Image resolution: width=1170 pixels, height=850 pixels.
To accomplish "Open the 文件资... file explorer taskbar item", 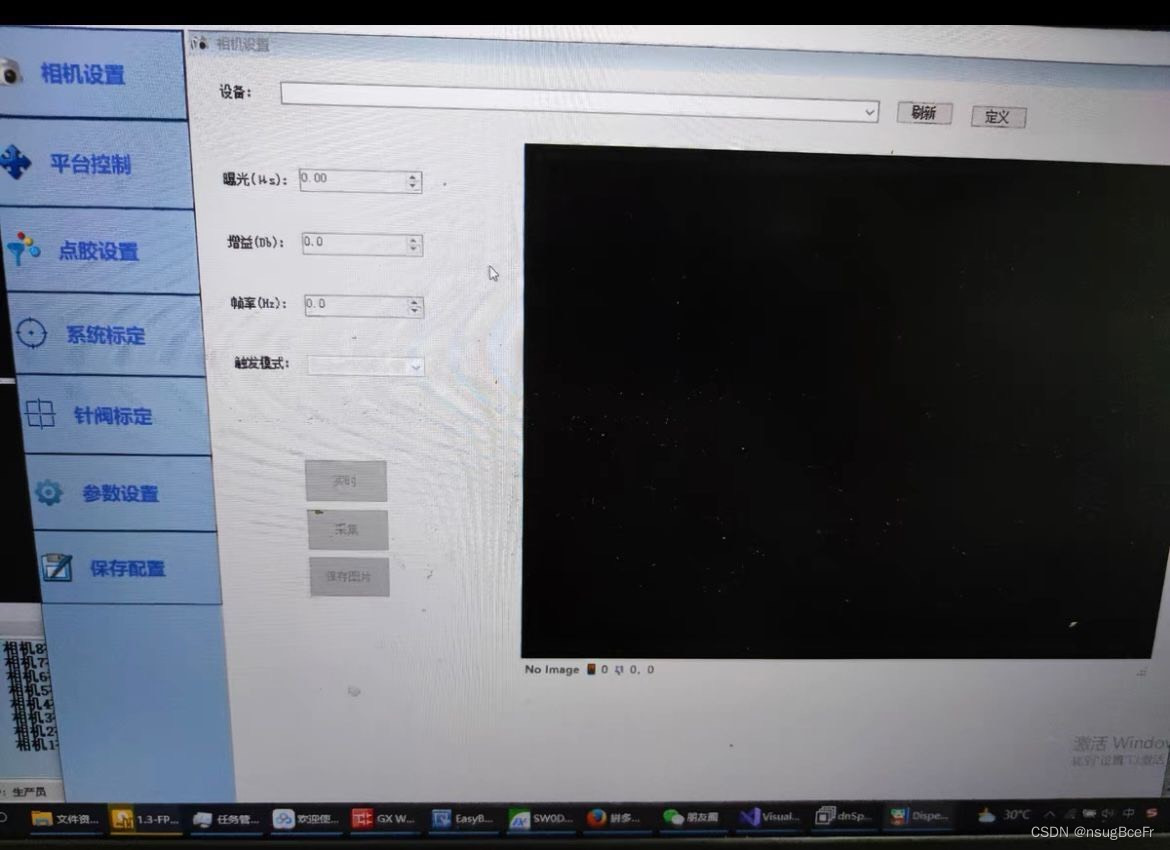I will pyautogui.click(x=66, y=819).
